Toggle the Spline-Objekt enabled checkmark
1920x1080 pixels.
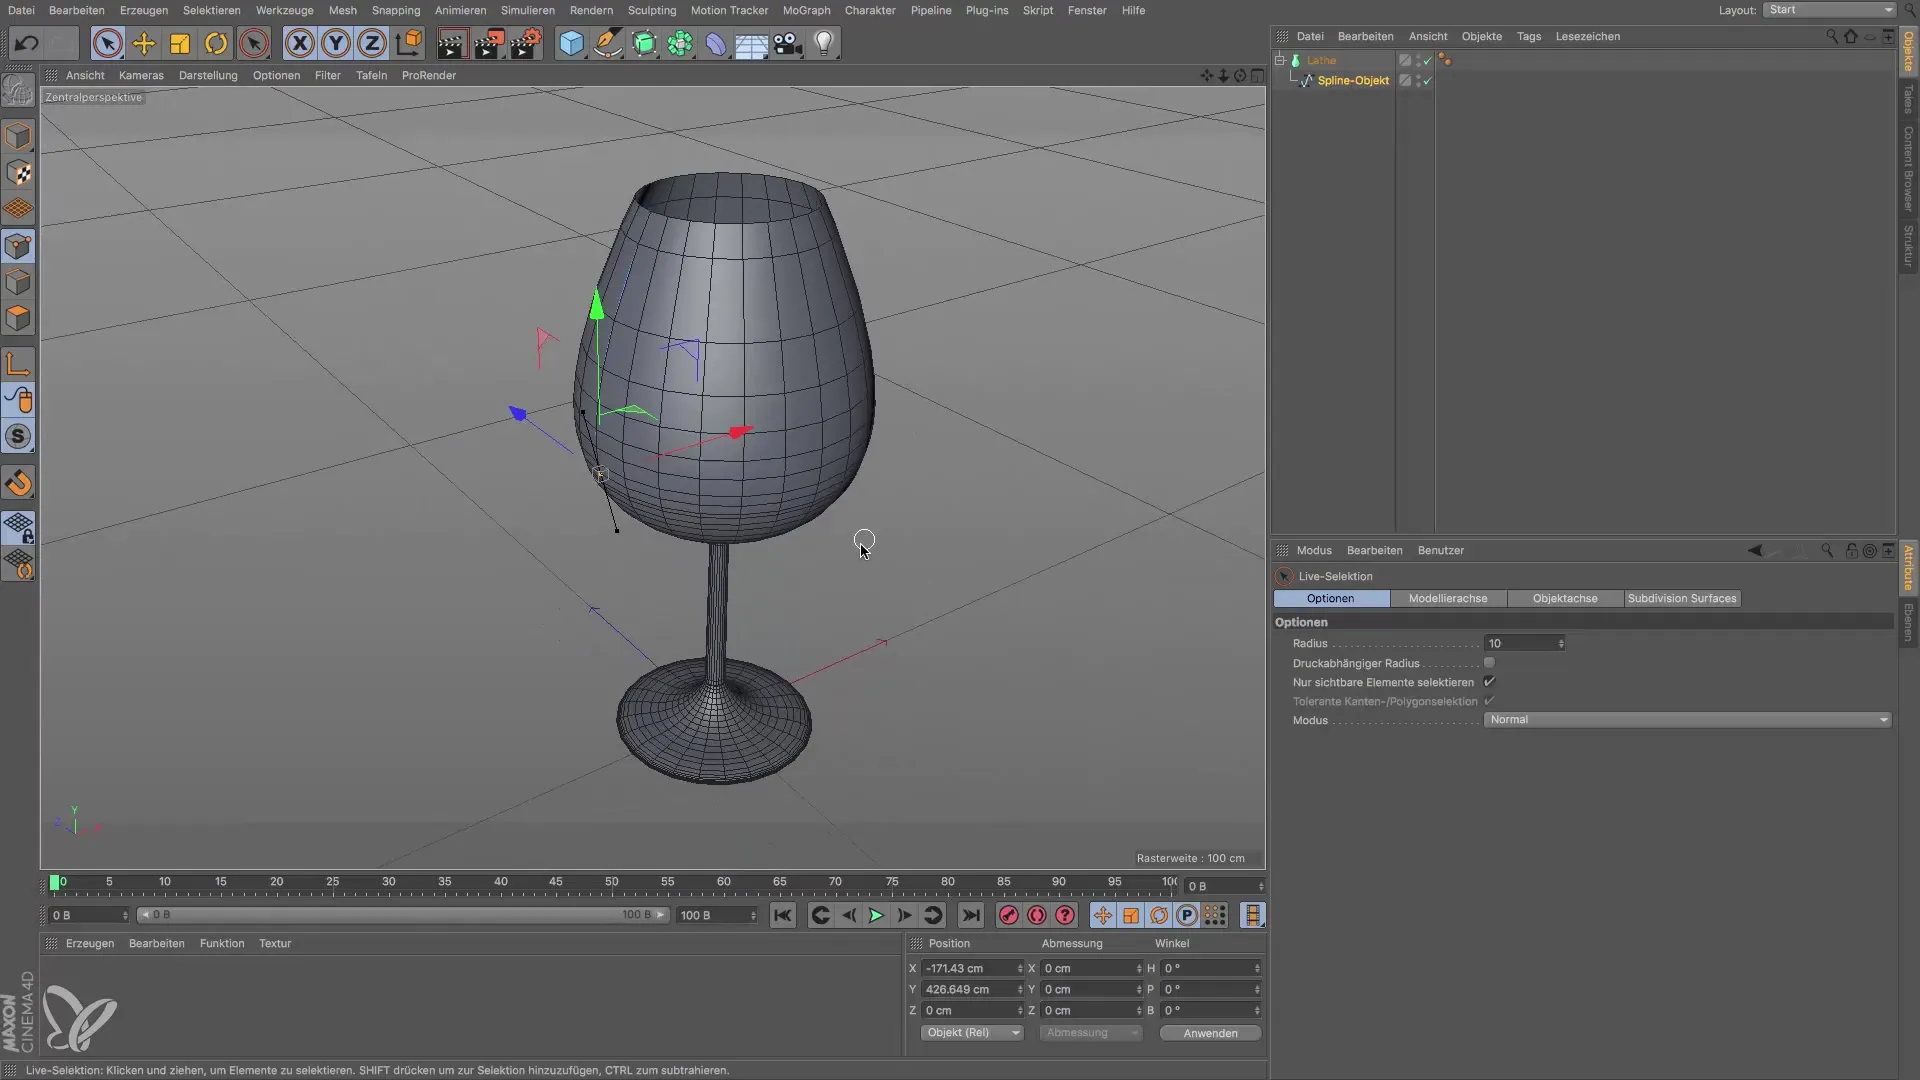1428,81
